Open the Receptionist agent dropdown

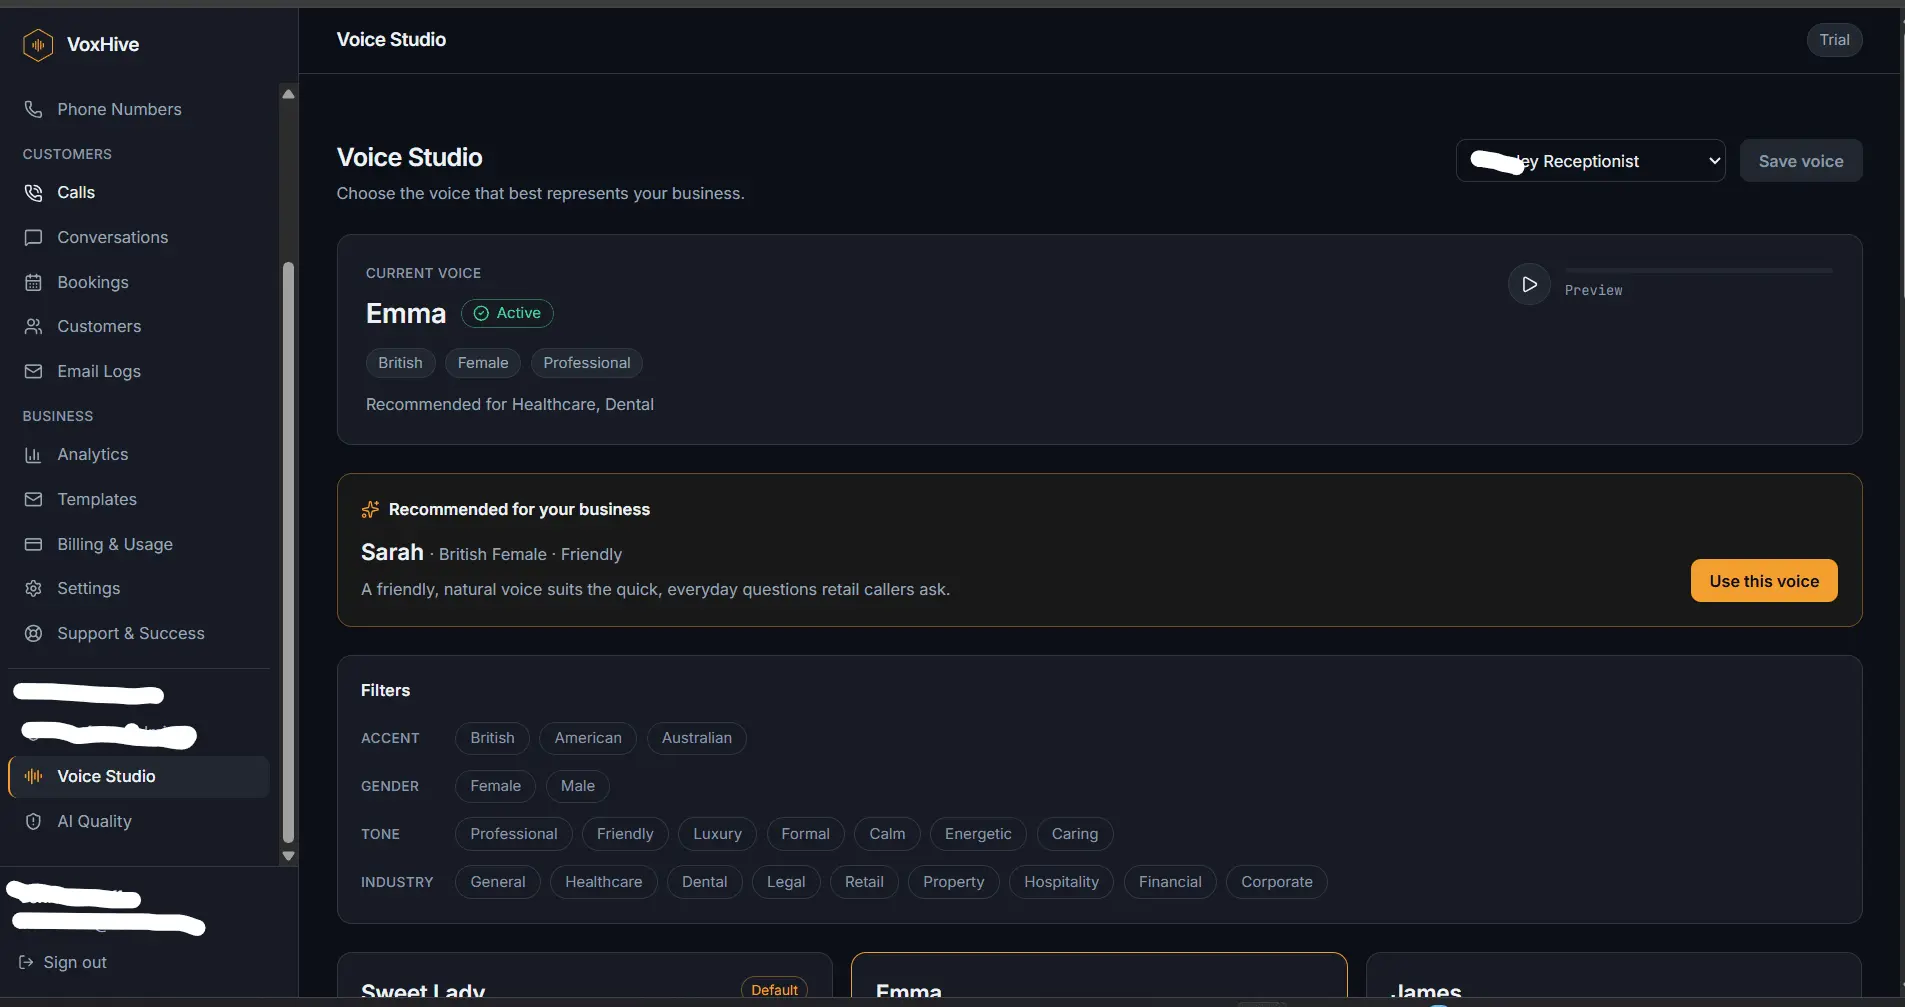1590,161
